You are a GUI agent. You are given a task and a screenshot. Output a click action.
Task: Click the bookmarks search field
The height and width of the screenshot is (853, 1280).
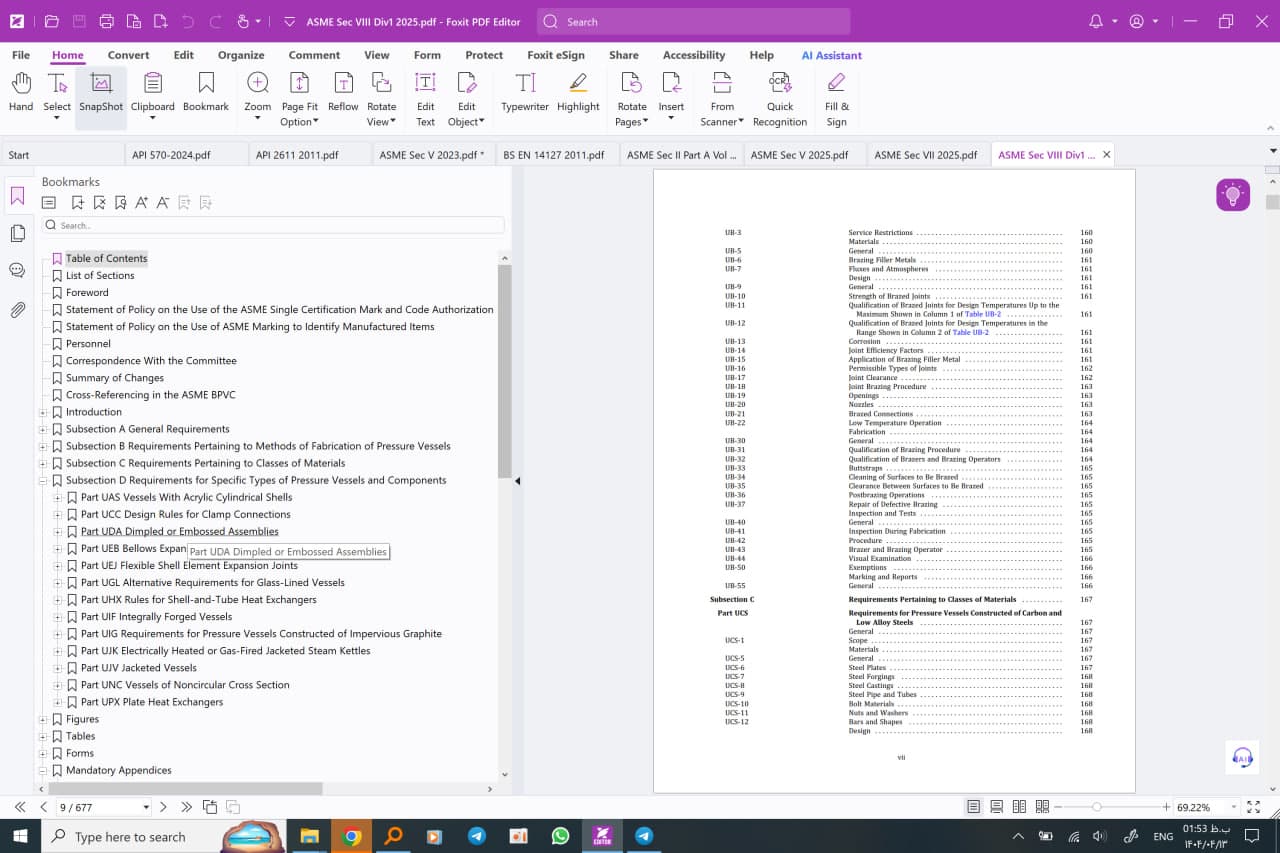tap(273, 226)
